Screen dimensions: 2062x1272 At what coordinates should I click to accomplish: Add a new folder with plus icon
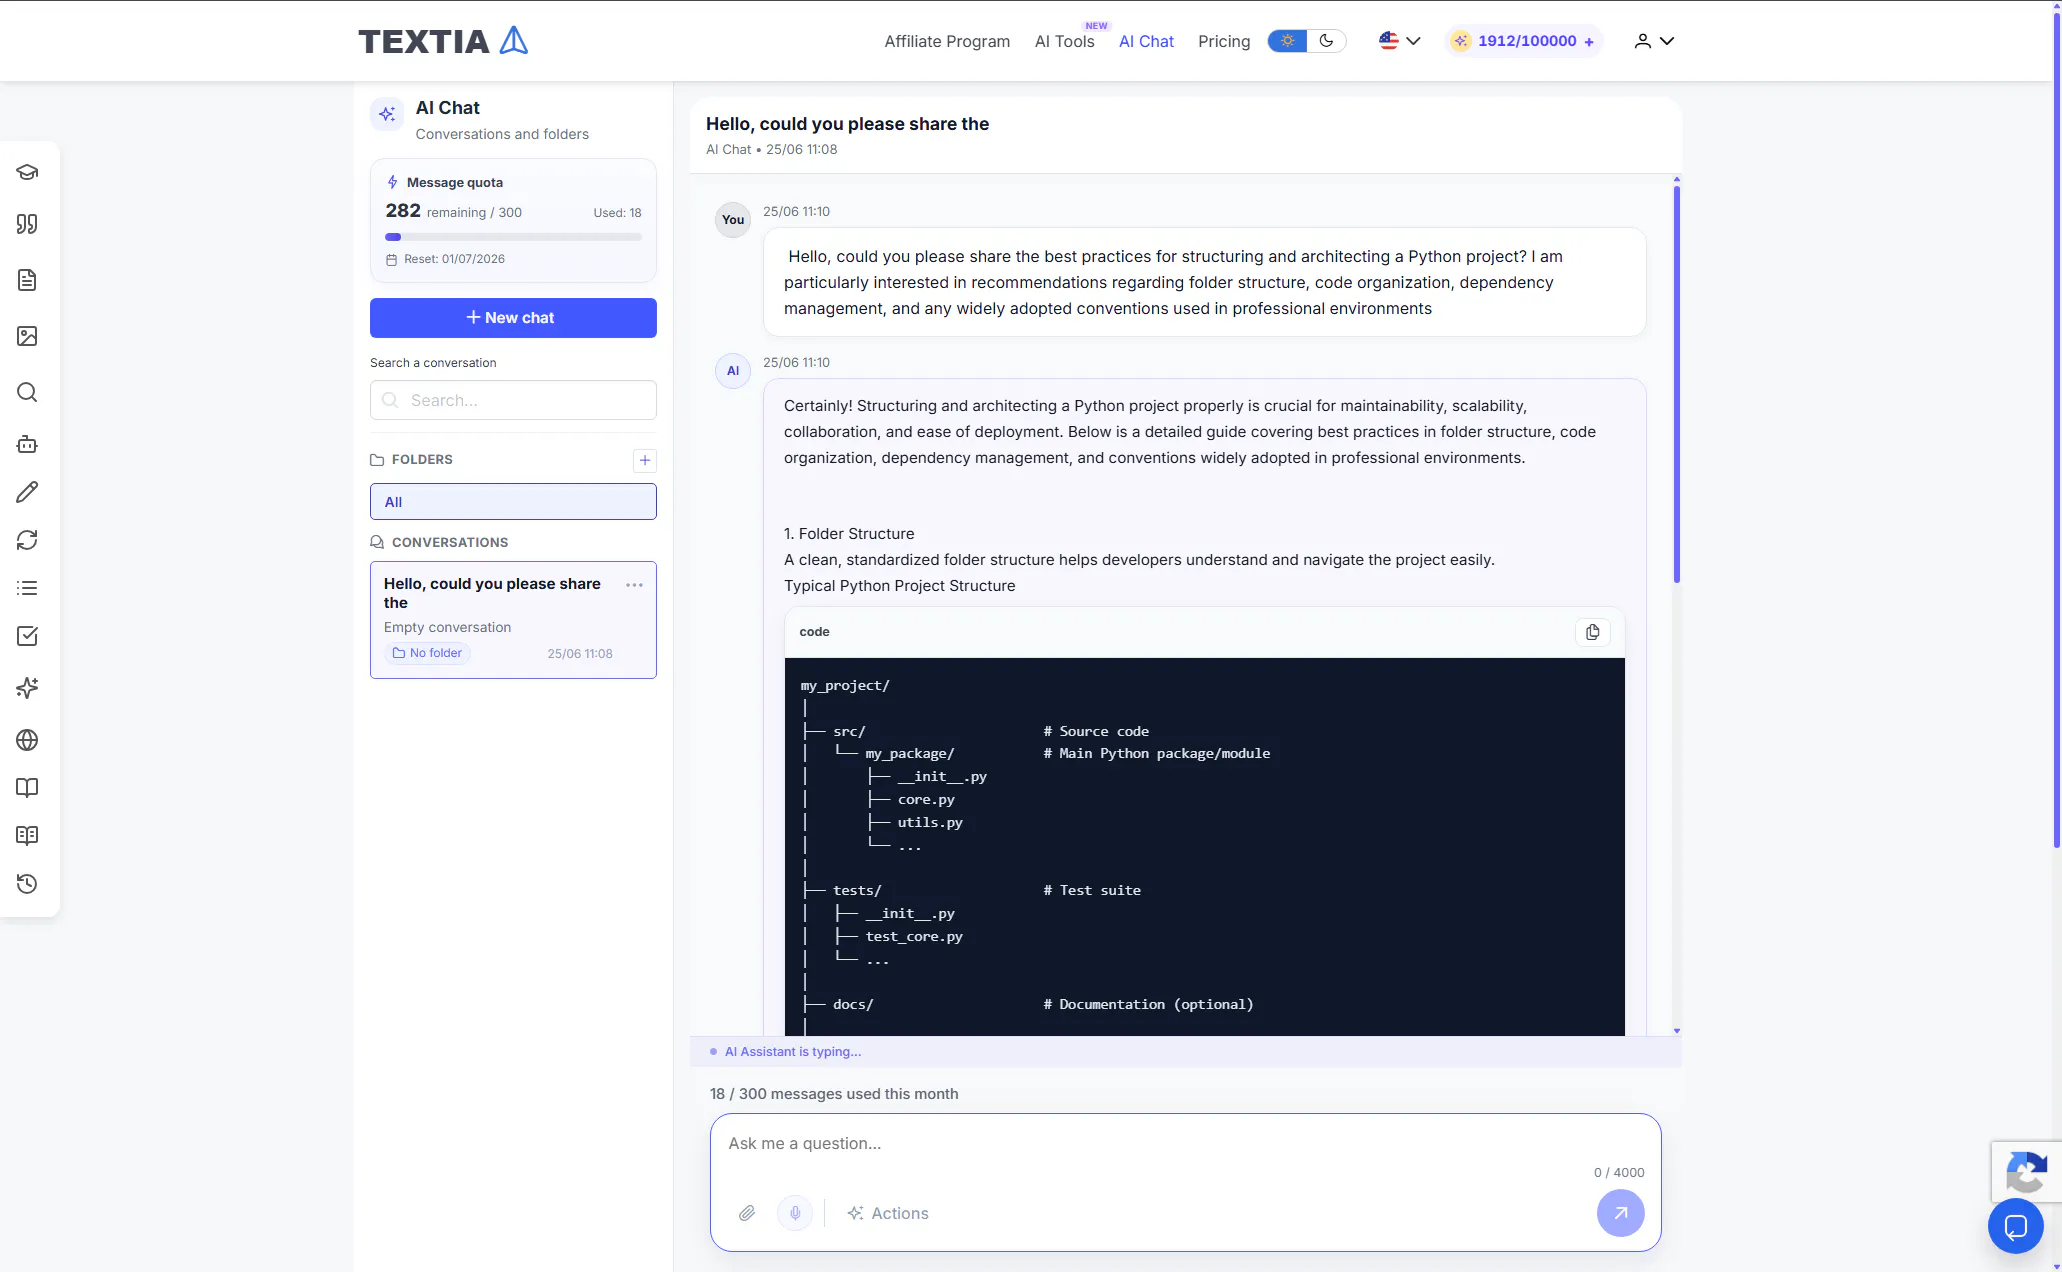pyautogui.click(x=645, y=460)
